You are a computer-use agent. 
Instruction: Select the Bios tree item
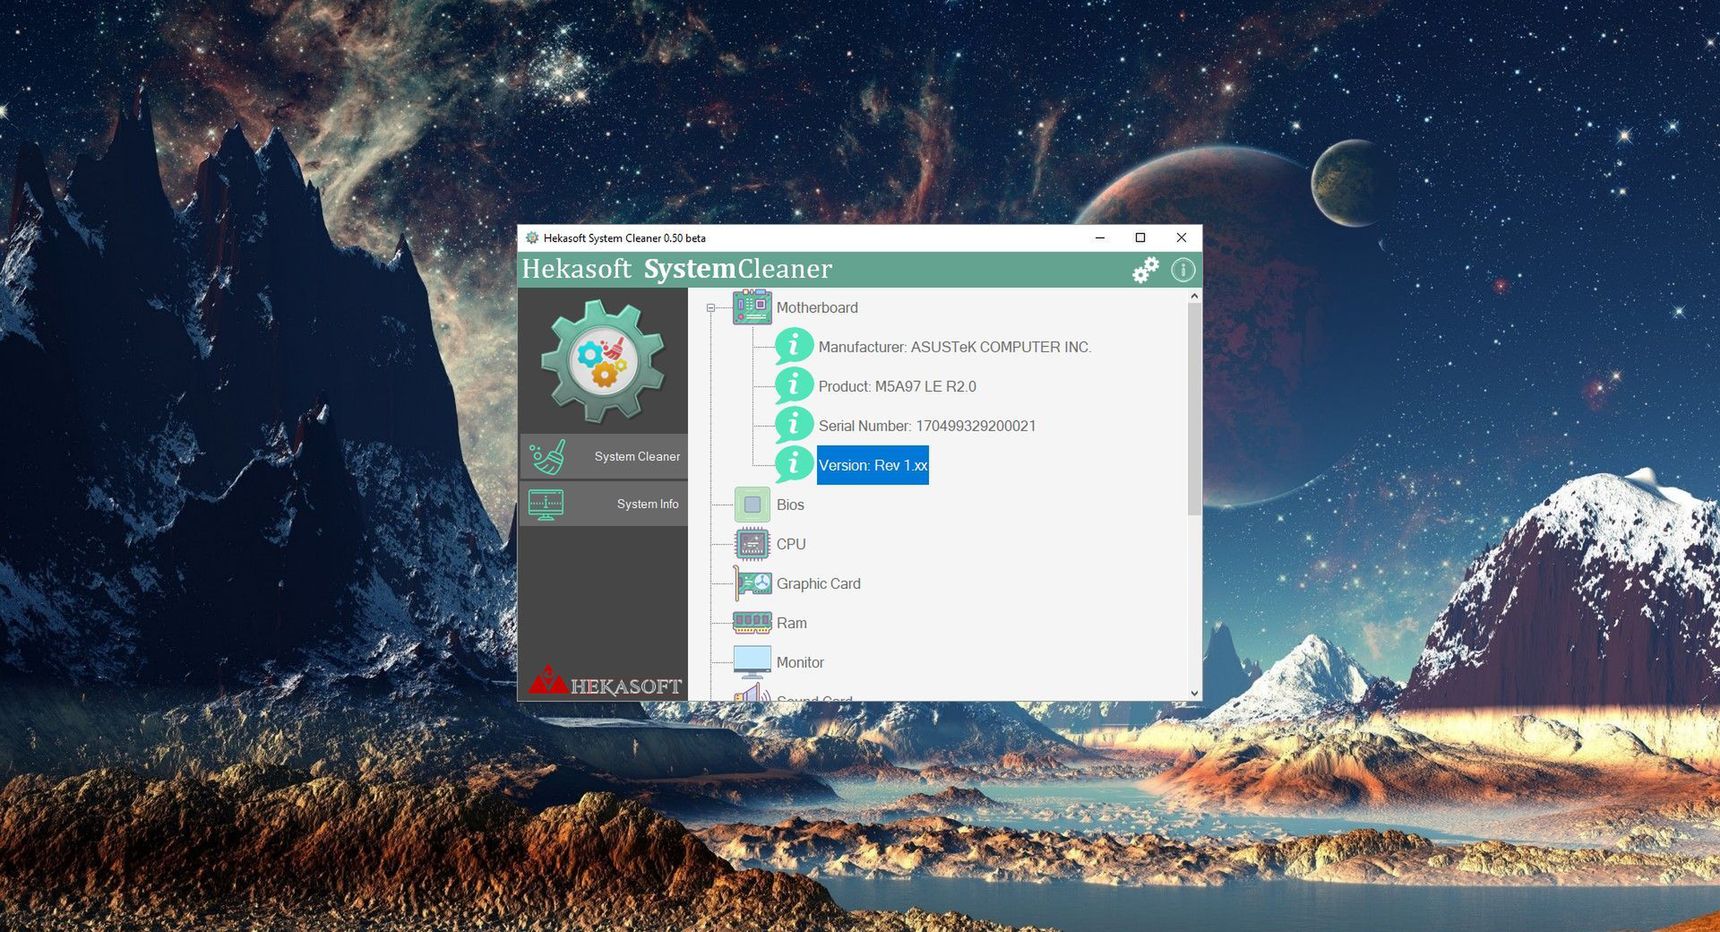[790, 505]
